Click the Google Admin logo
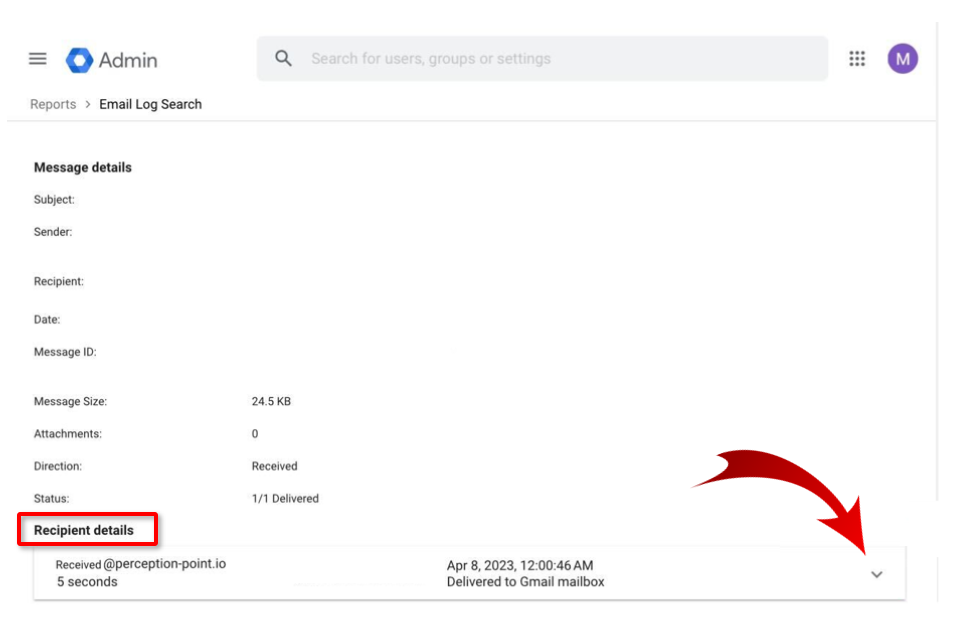This screenshot has width=964, height=626. click(79, 60)
